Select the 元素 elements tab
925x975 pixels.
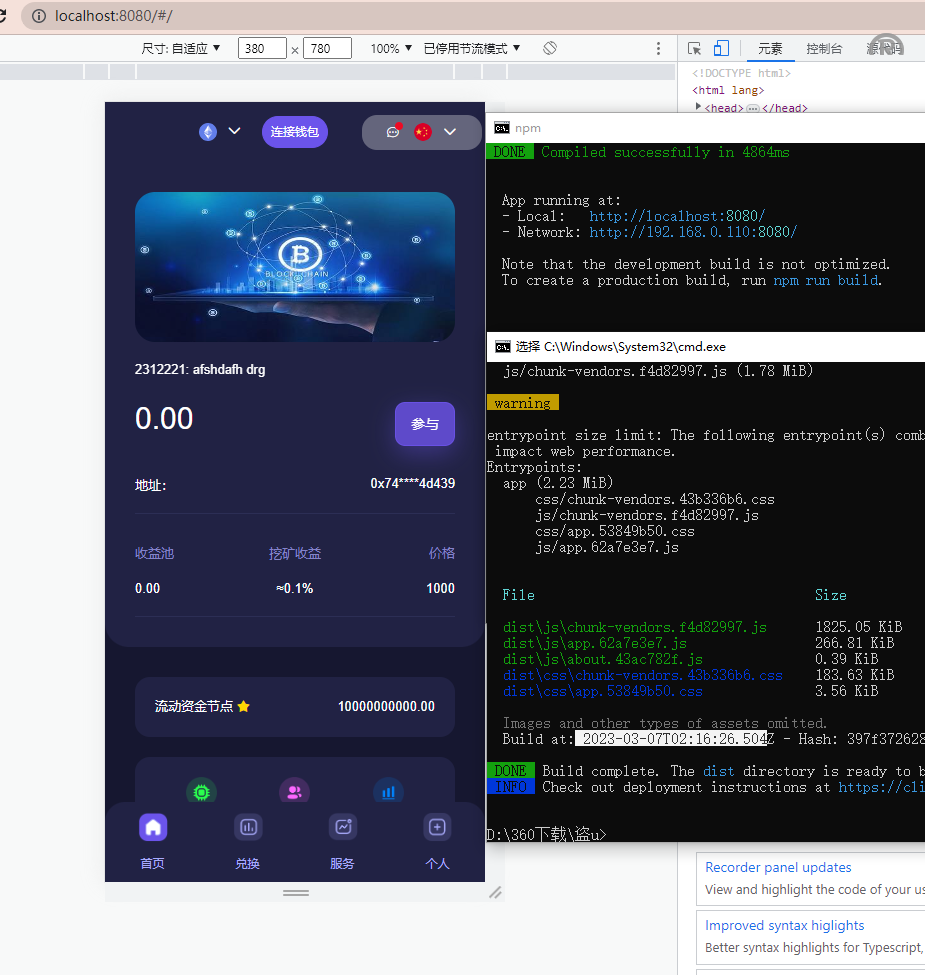[770, 48]
